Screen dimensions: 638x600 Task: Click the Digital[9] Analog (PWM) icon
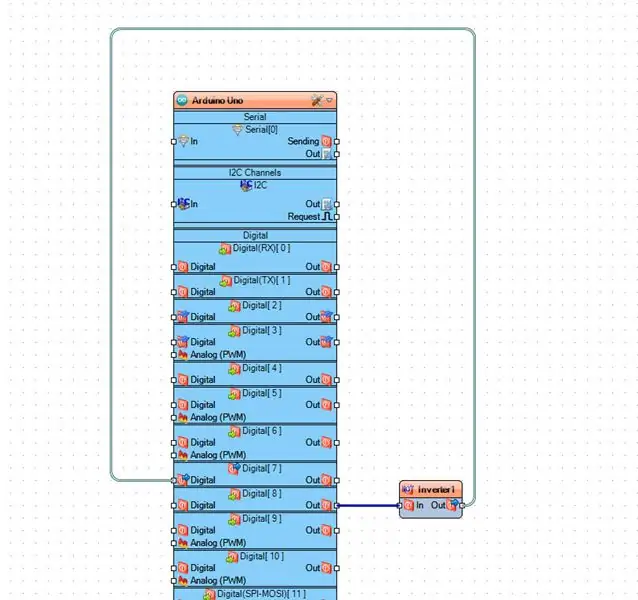(183, 543)
